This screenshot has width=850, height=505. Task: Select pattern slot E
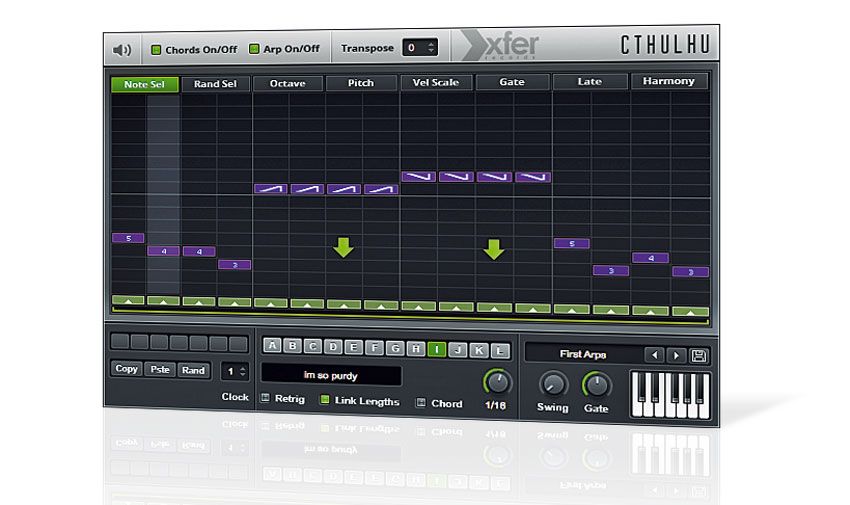tap(353, 347)
